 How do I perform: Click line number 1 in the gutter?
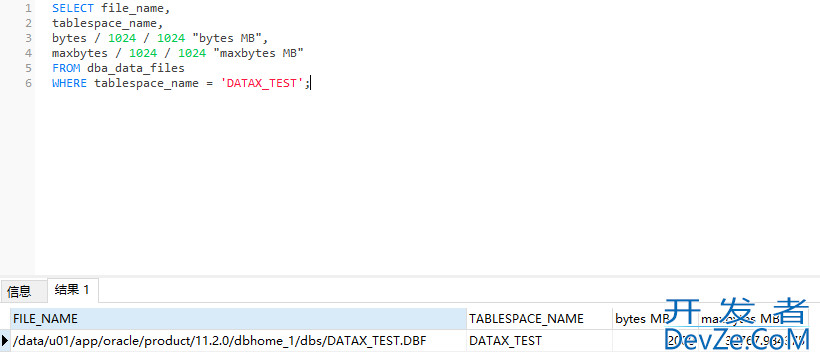tap(28, 8)
